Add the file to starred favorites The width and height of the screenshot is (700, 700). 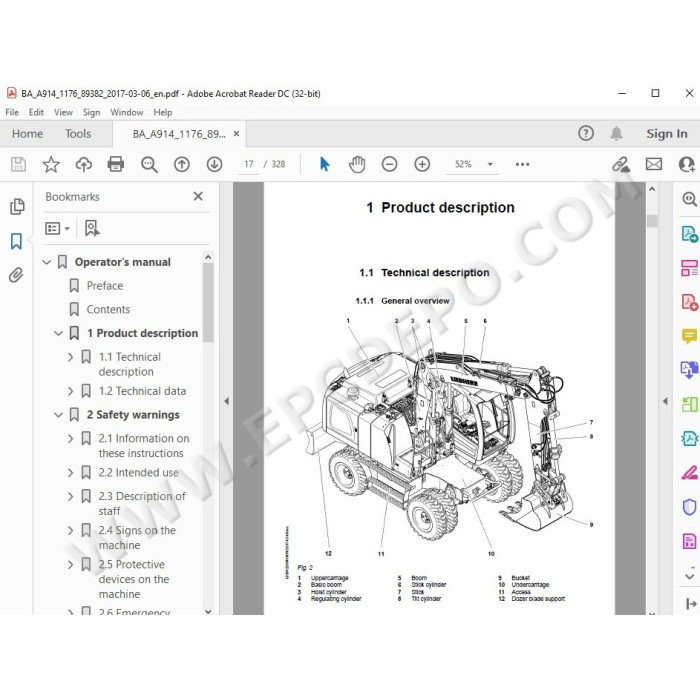(x=51, y=164)
